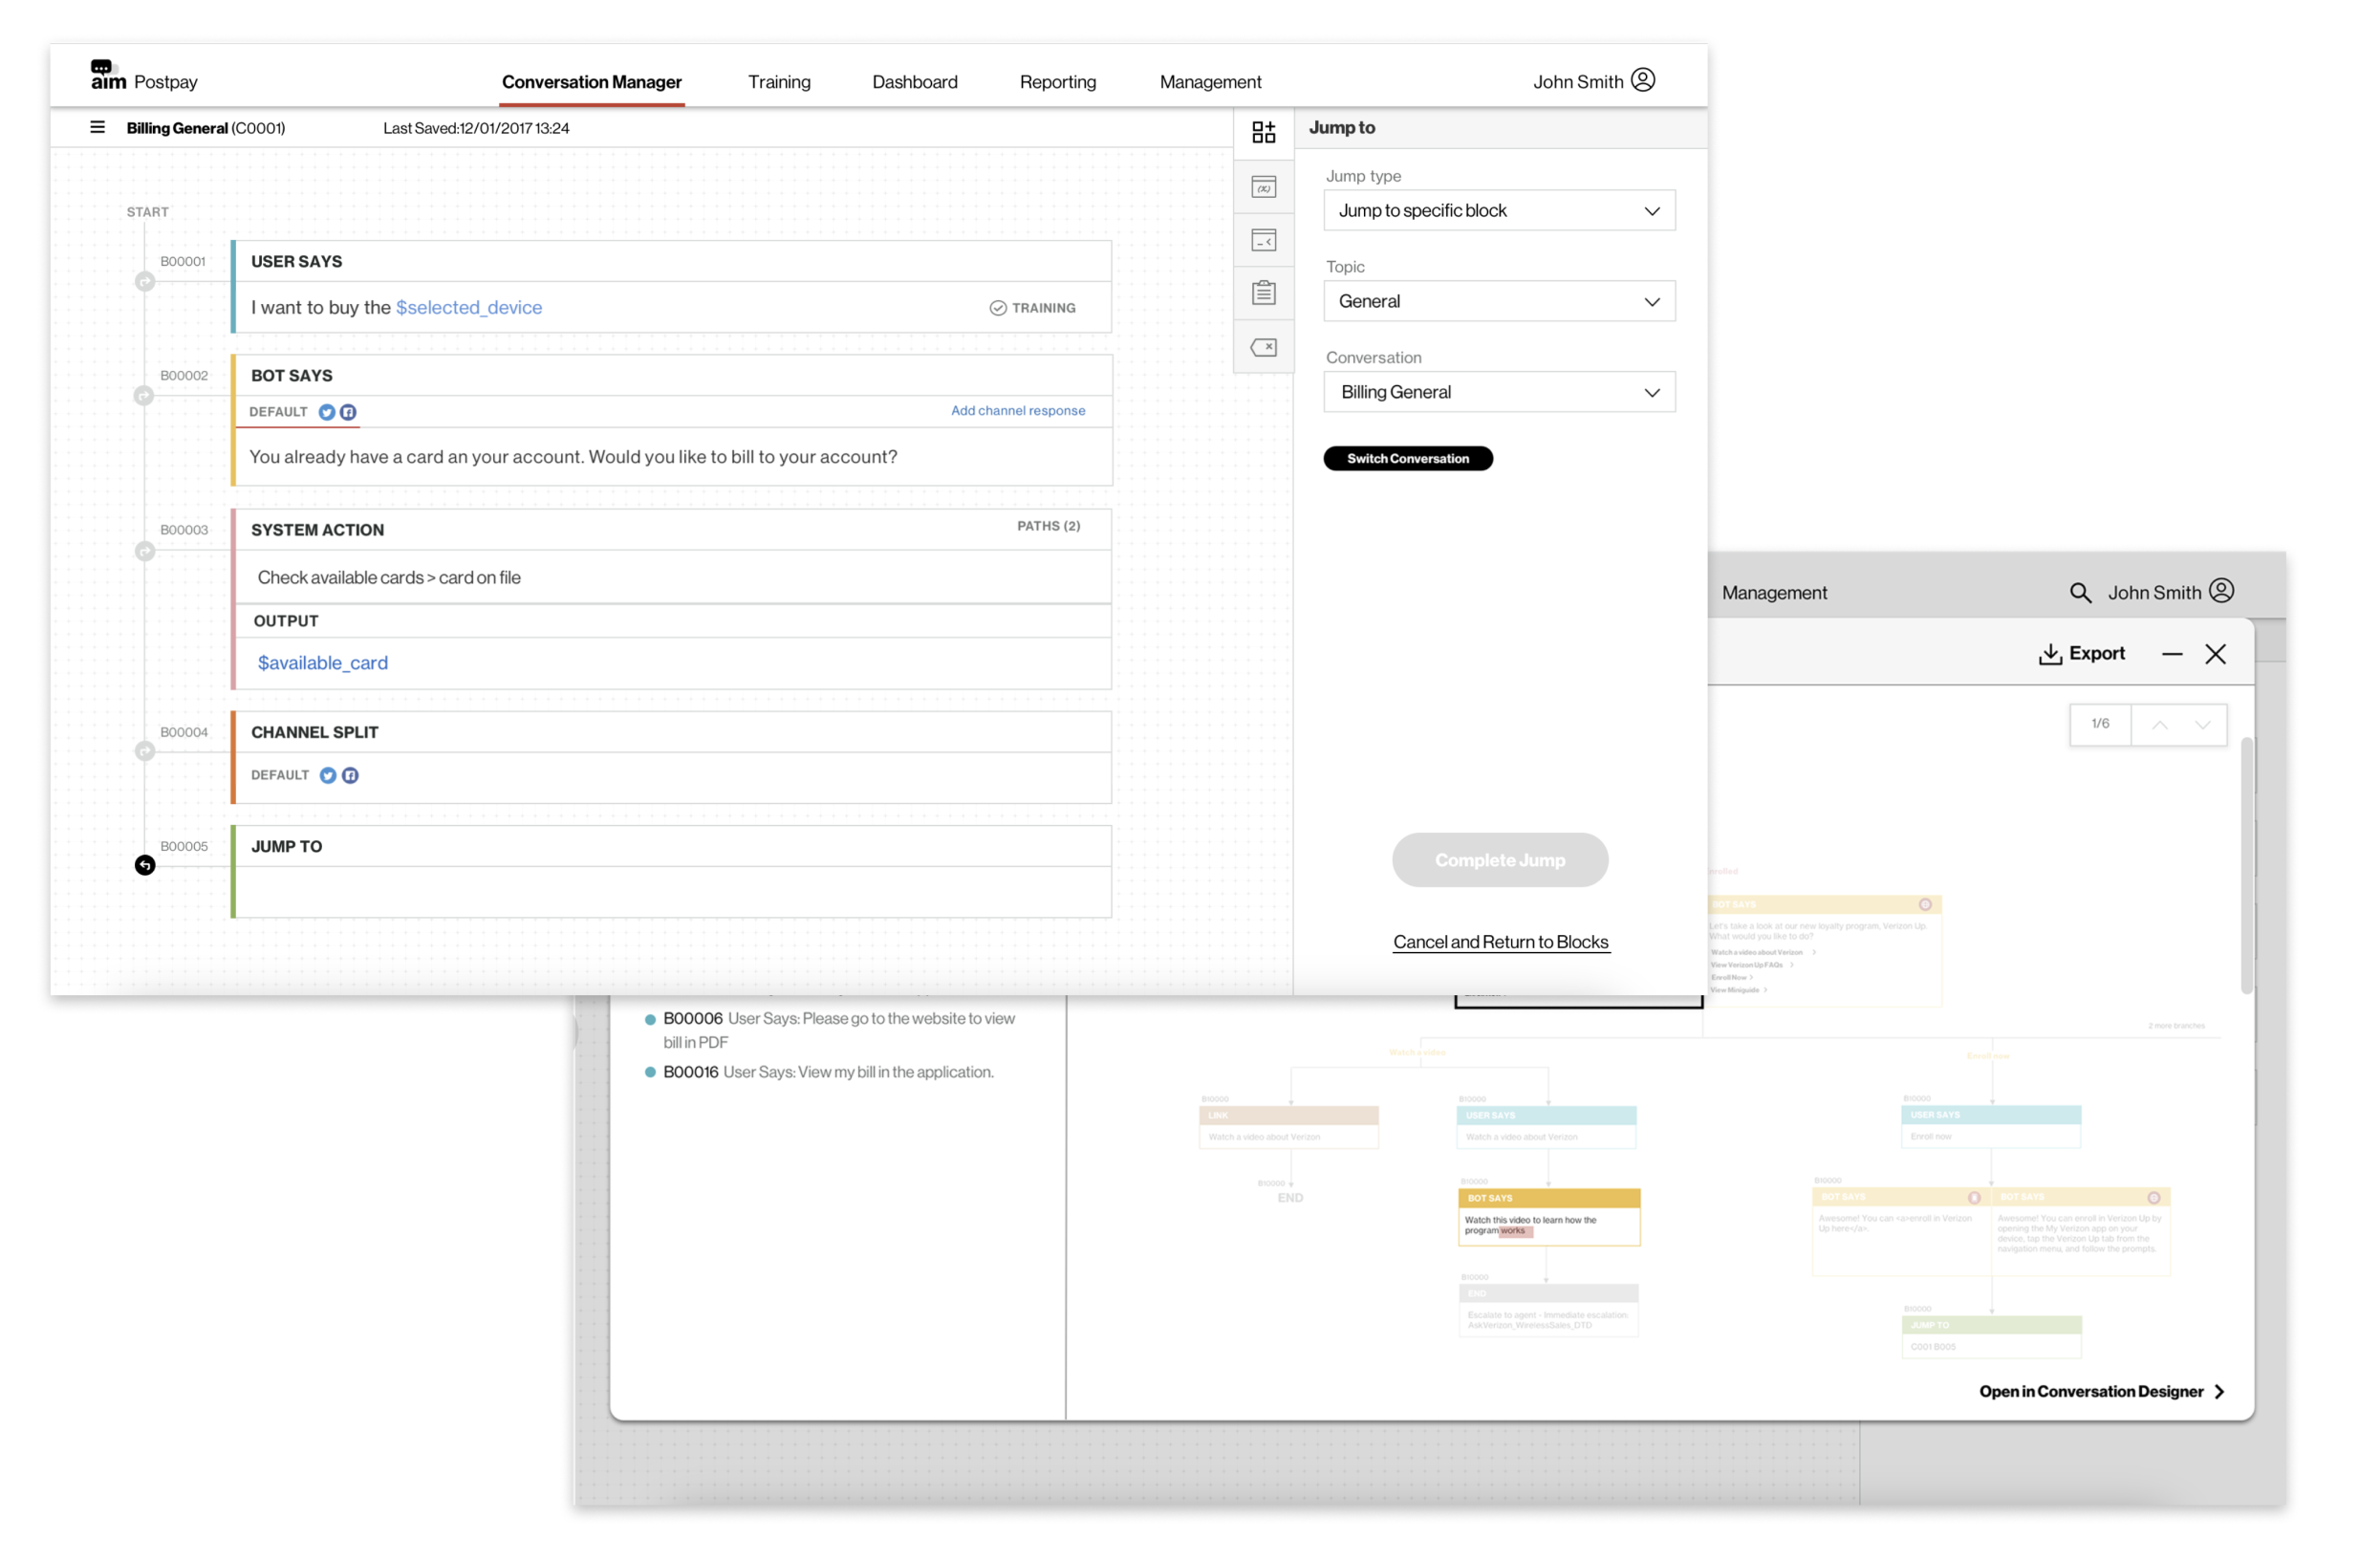Click the Switch Conversation button
The image size is (2380, 1541).
point(1408,458)
